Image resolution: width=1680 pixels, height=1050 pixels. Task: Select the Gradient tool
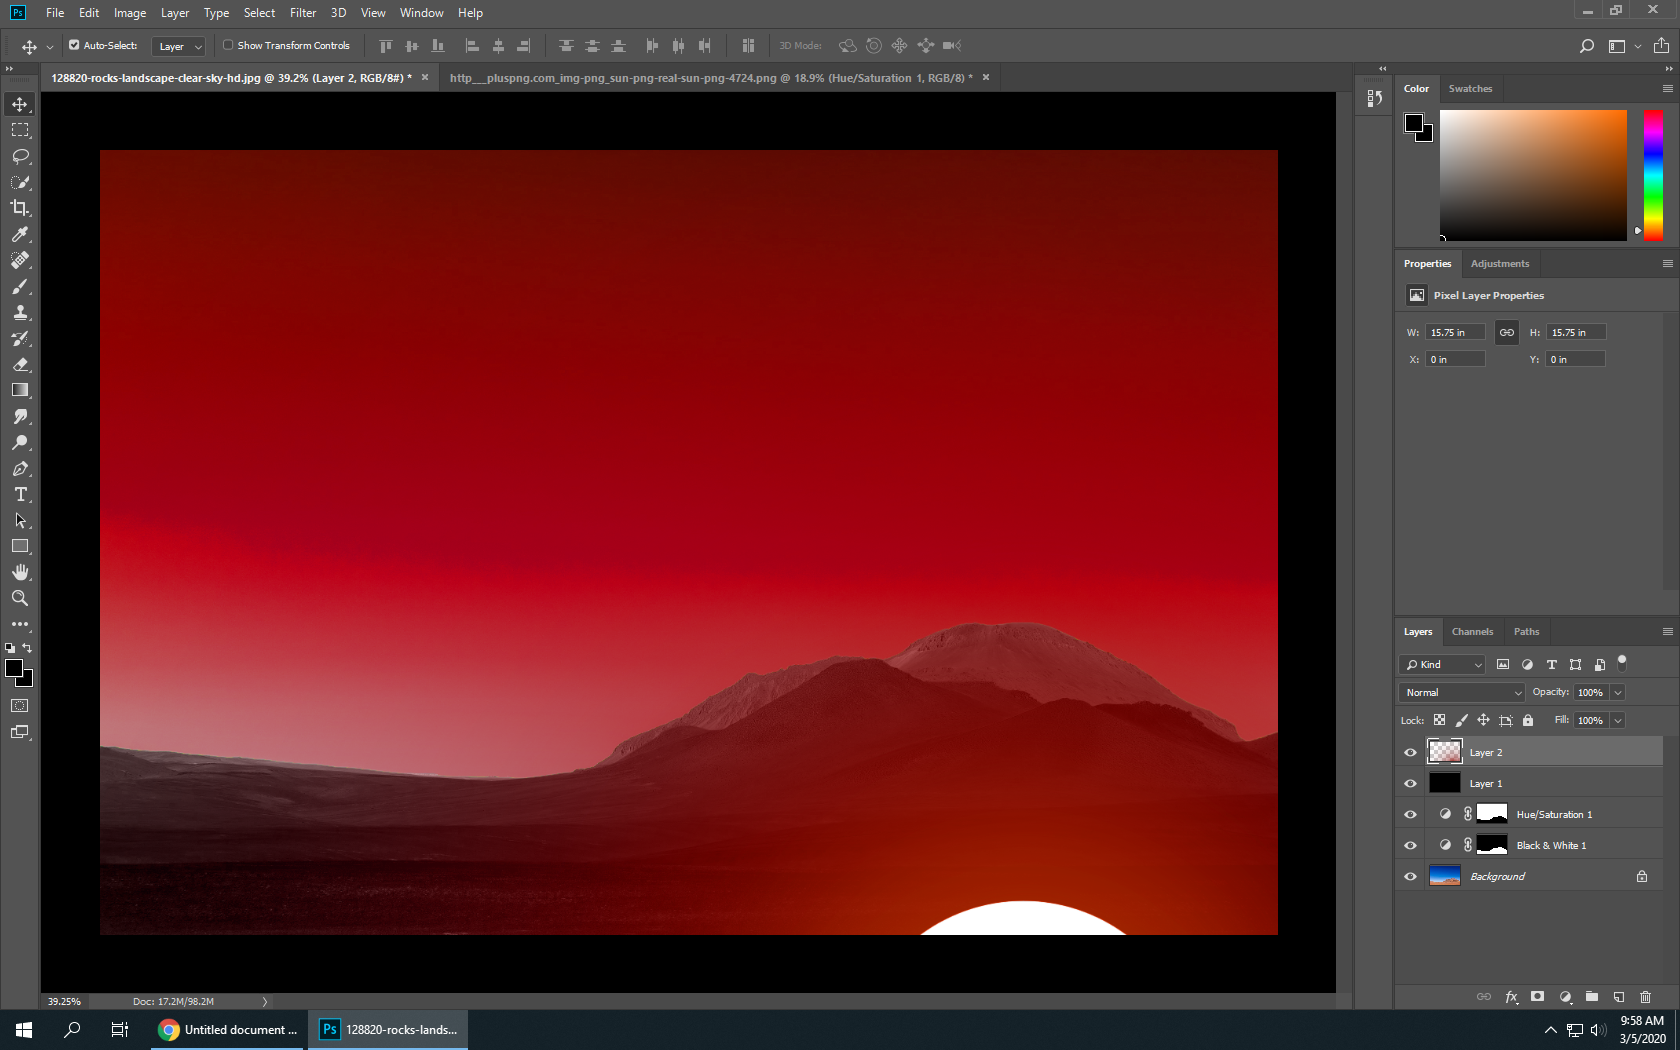pos(20,390)
